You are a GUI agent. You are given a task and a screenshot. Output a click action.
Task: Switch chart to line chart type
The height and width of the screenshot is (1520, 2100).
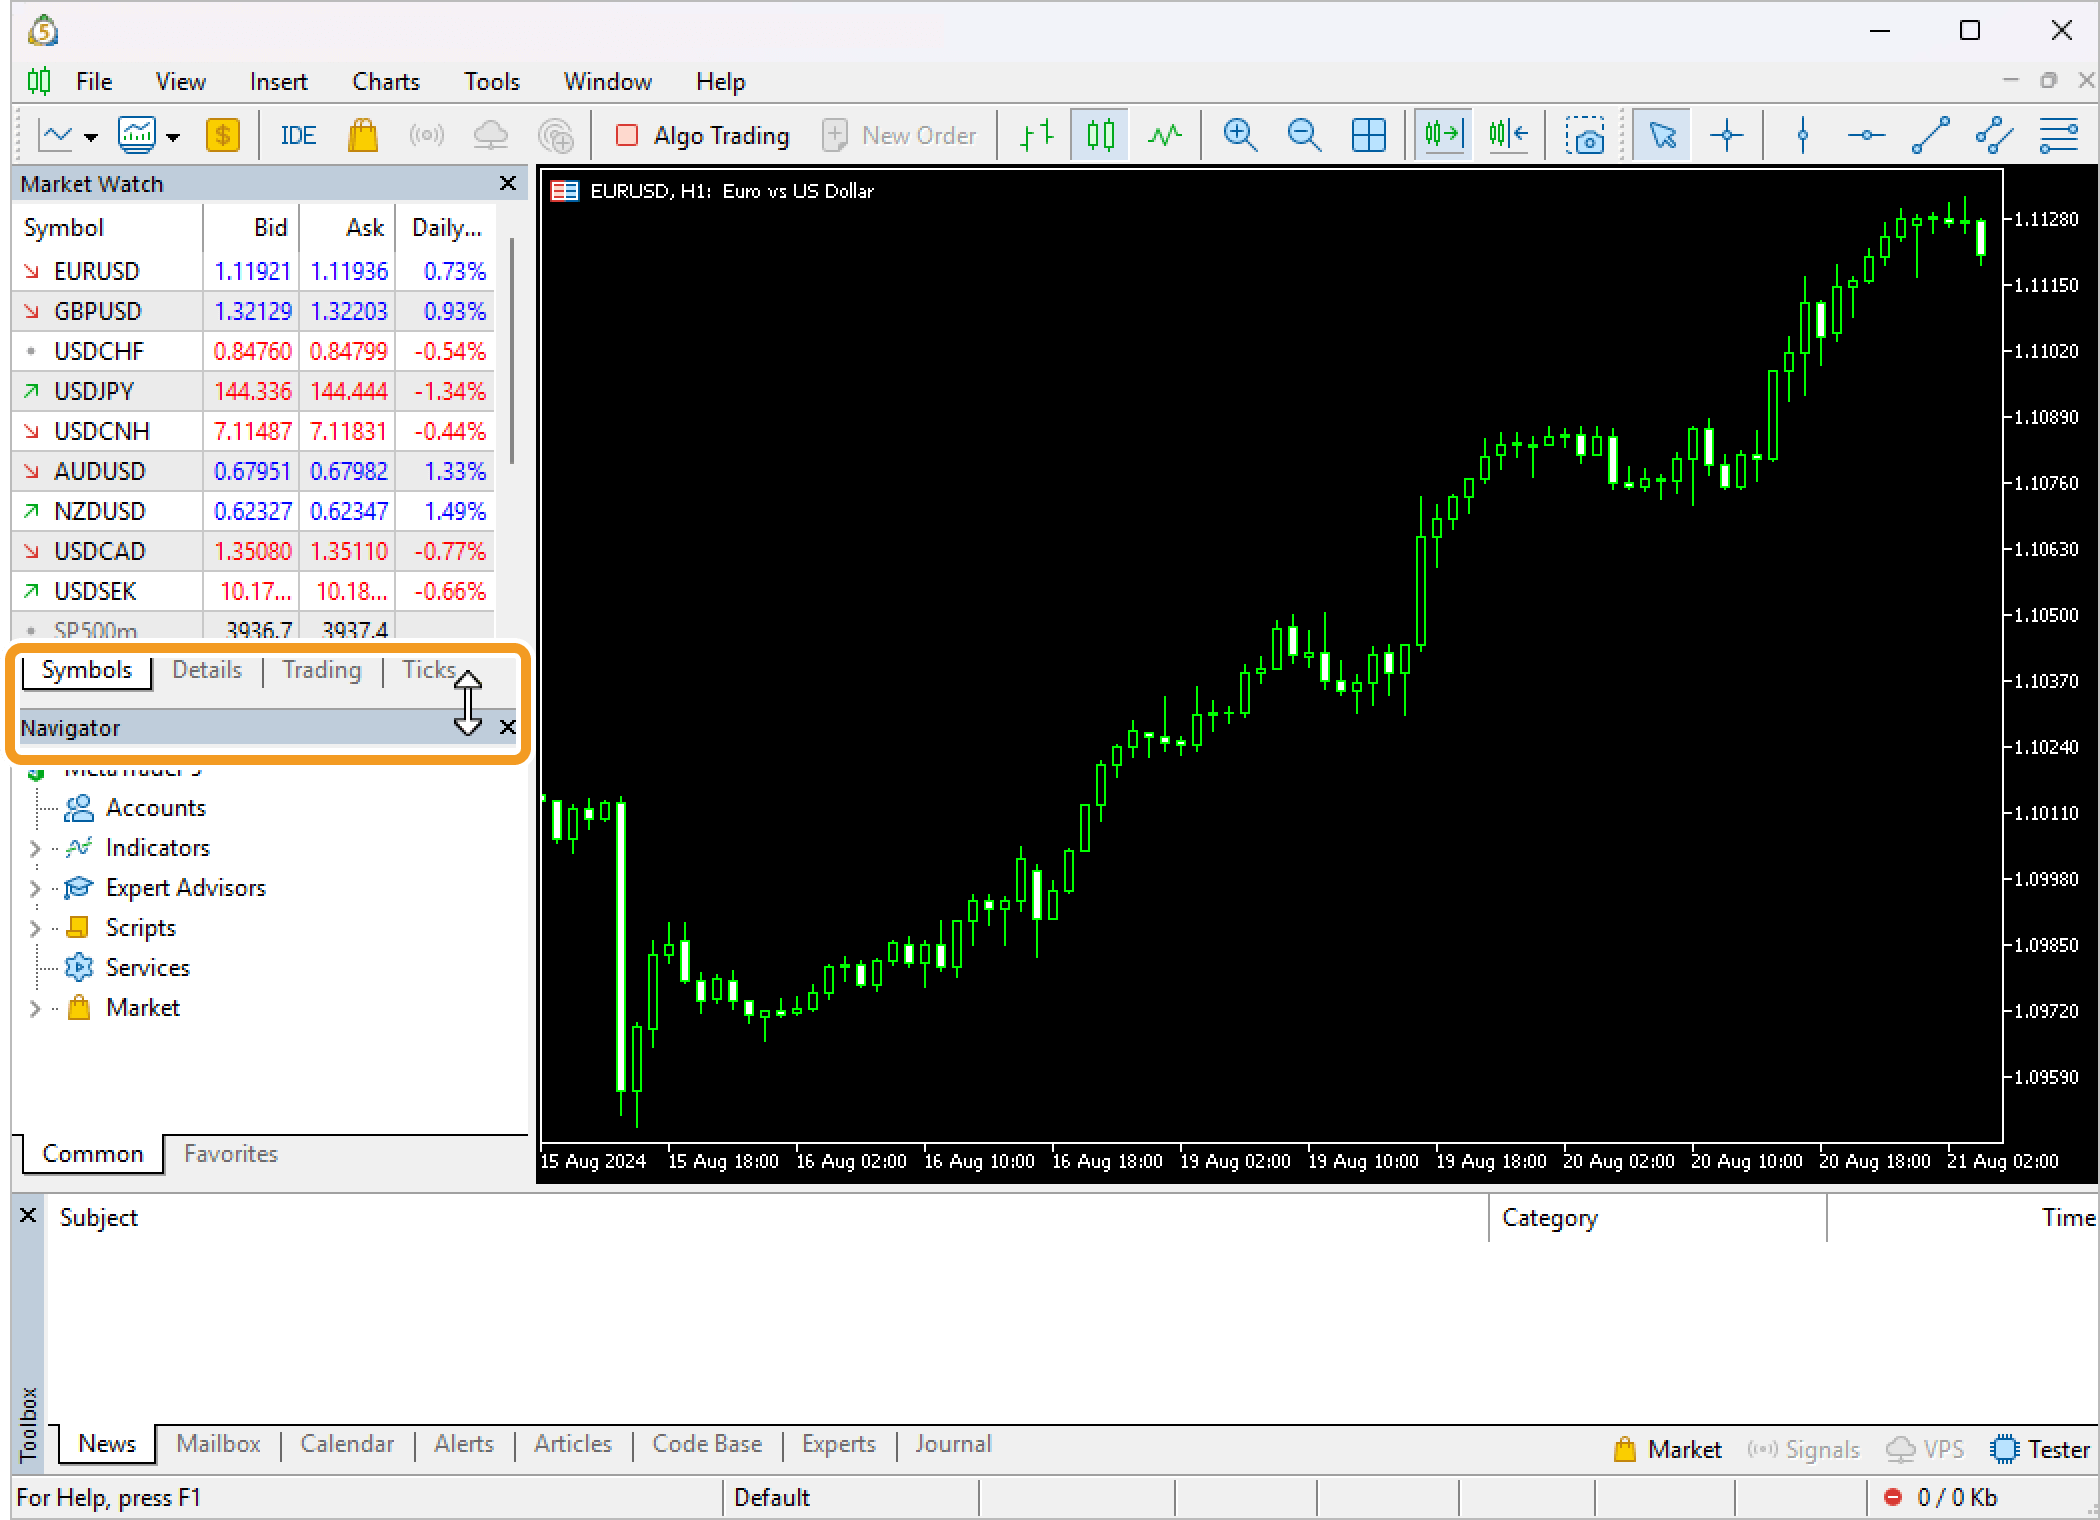pos(1165,135)
